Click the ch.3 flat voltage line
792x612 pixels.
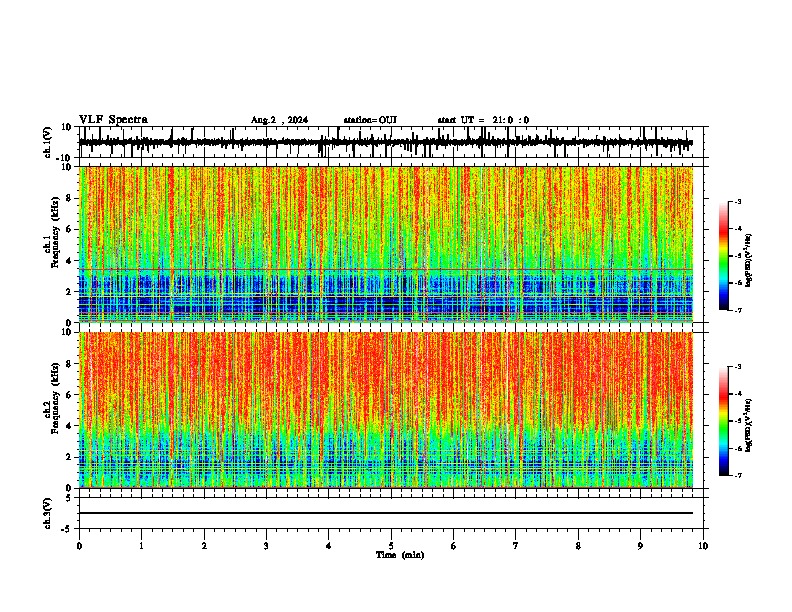[x=386, y=513]
